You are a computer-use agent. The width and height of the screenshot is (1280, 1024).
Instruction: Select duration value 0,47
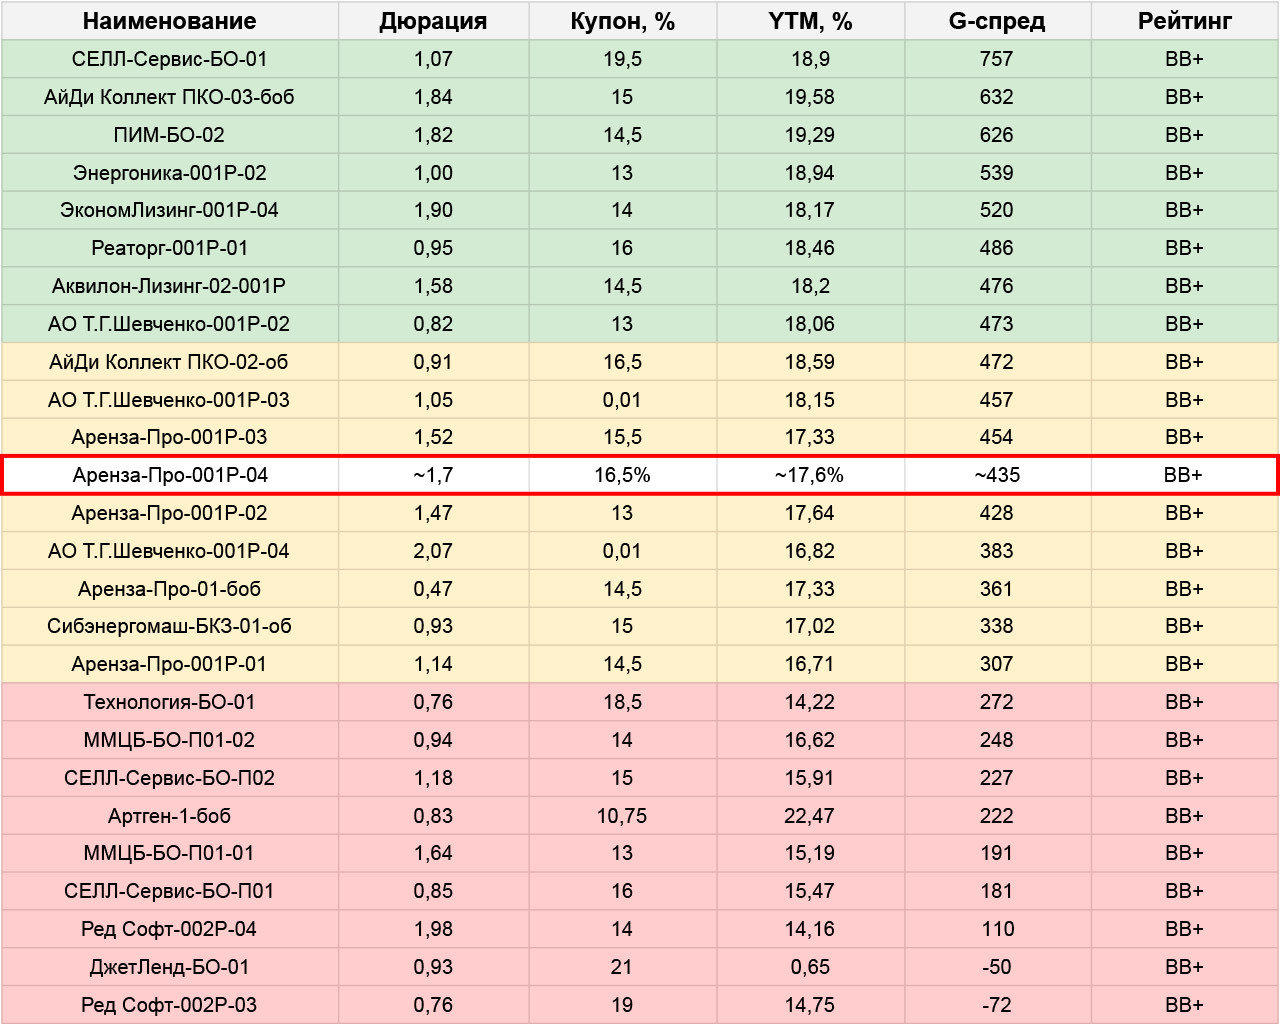tap(433, 589)
